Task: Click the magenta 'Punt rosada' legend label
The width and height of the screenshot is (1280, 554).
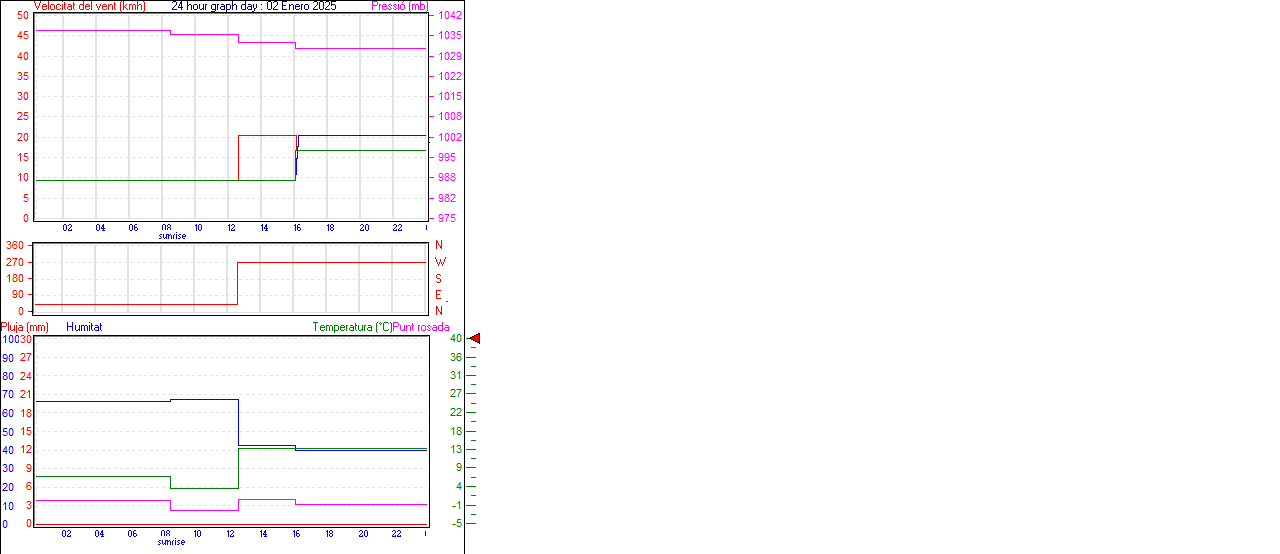Action: [x=421, y=327]
